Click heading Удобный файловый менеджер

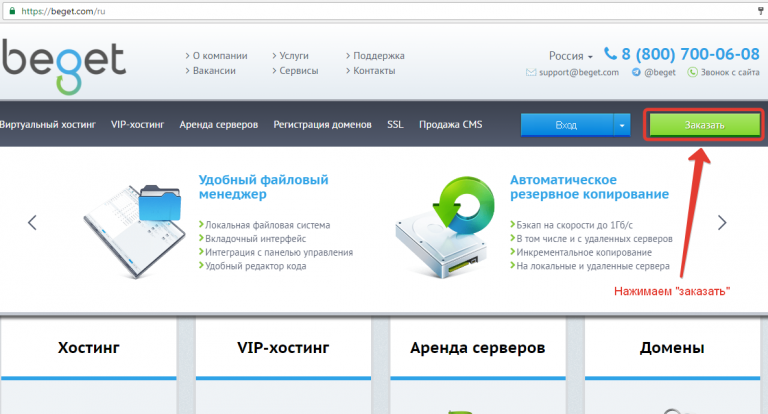tap(264, 187)
